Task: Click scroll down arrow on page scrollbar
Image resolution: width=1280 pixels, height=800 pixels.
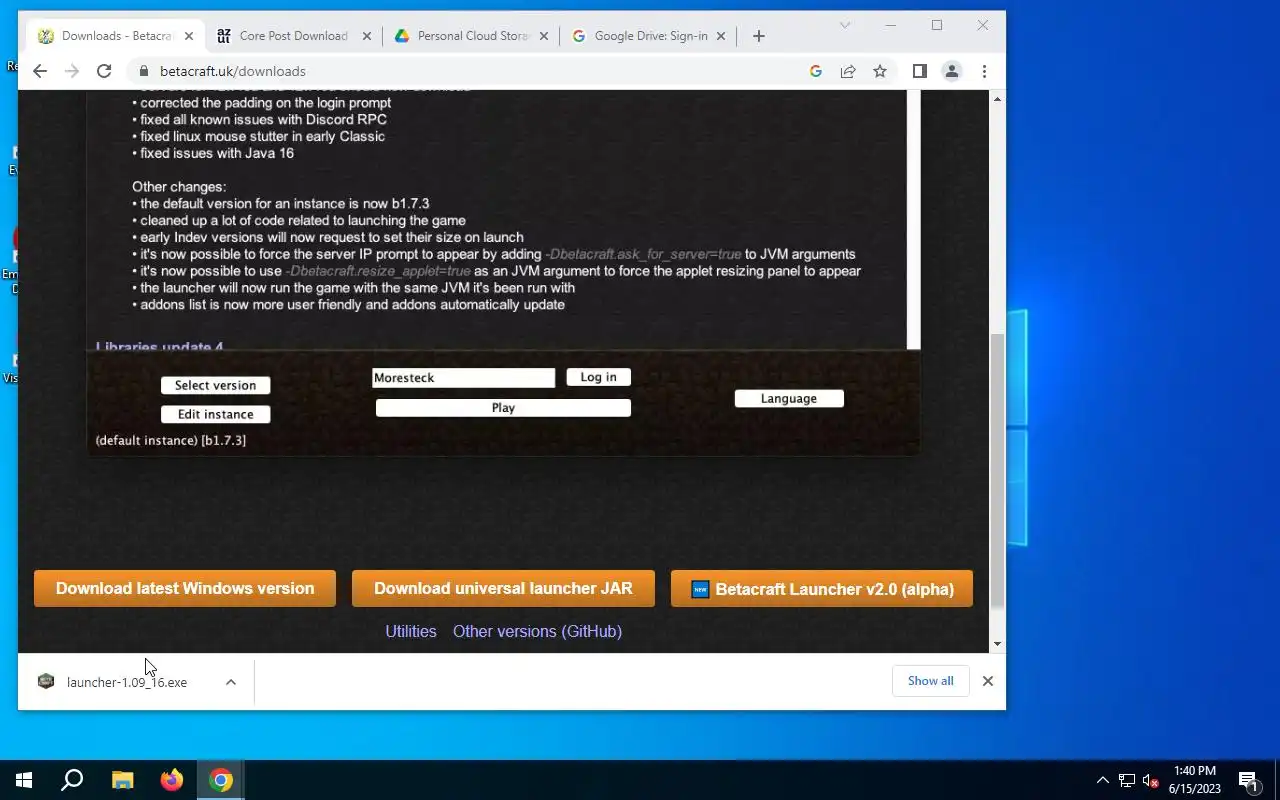Action: tap(997, 645)
